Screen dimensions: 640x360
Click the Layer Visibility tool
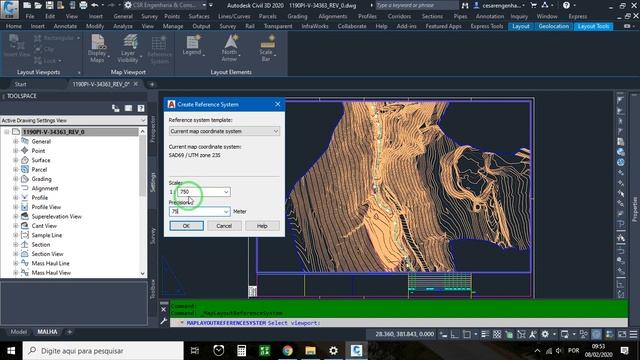[129, 49]
